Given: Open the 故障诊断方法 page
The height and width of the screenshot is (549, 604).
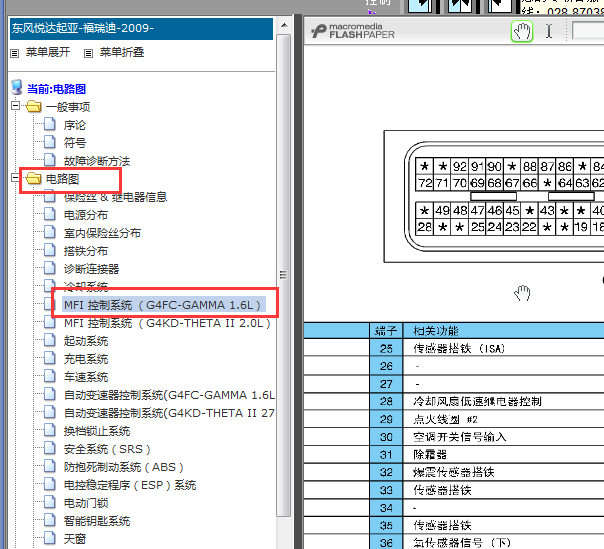Looking at the screenshot, I should pos(97,161).
